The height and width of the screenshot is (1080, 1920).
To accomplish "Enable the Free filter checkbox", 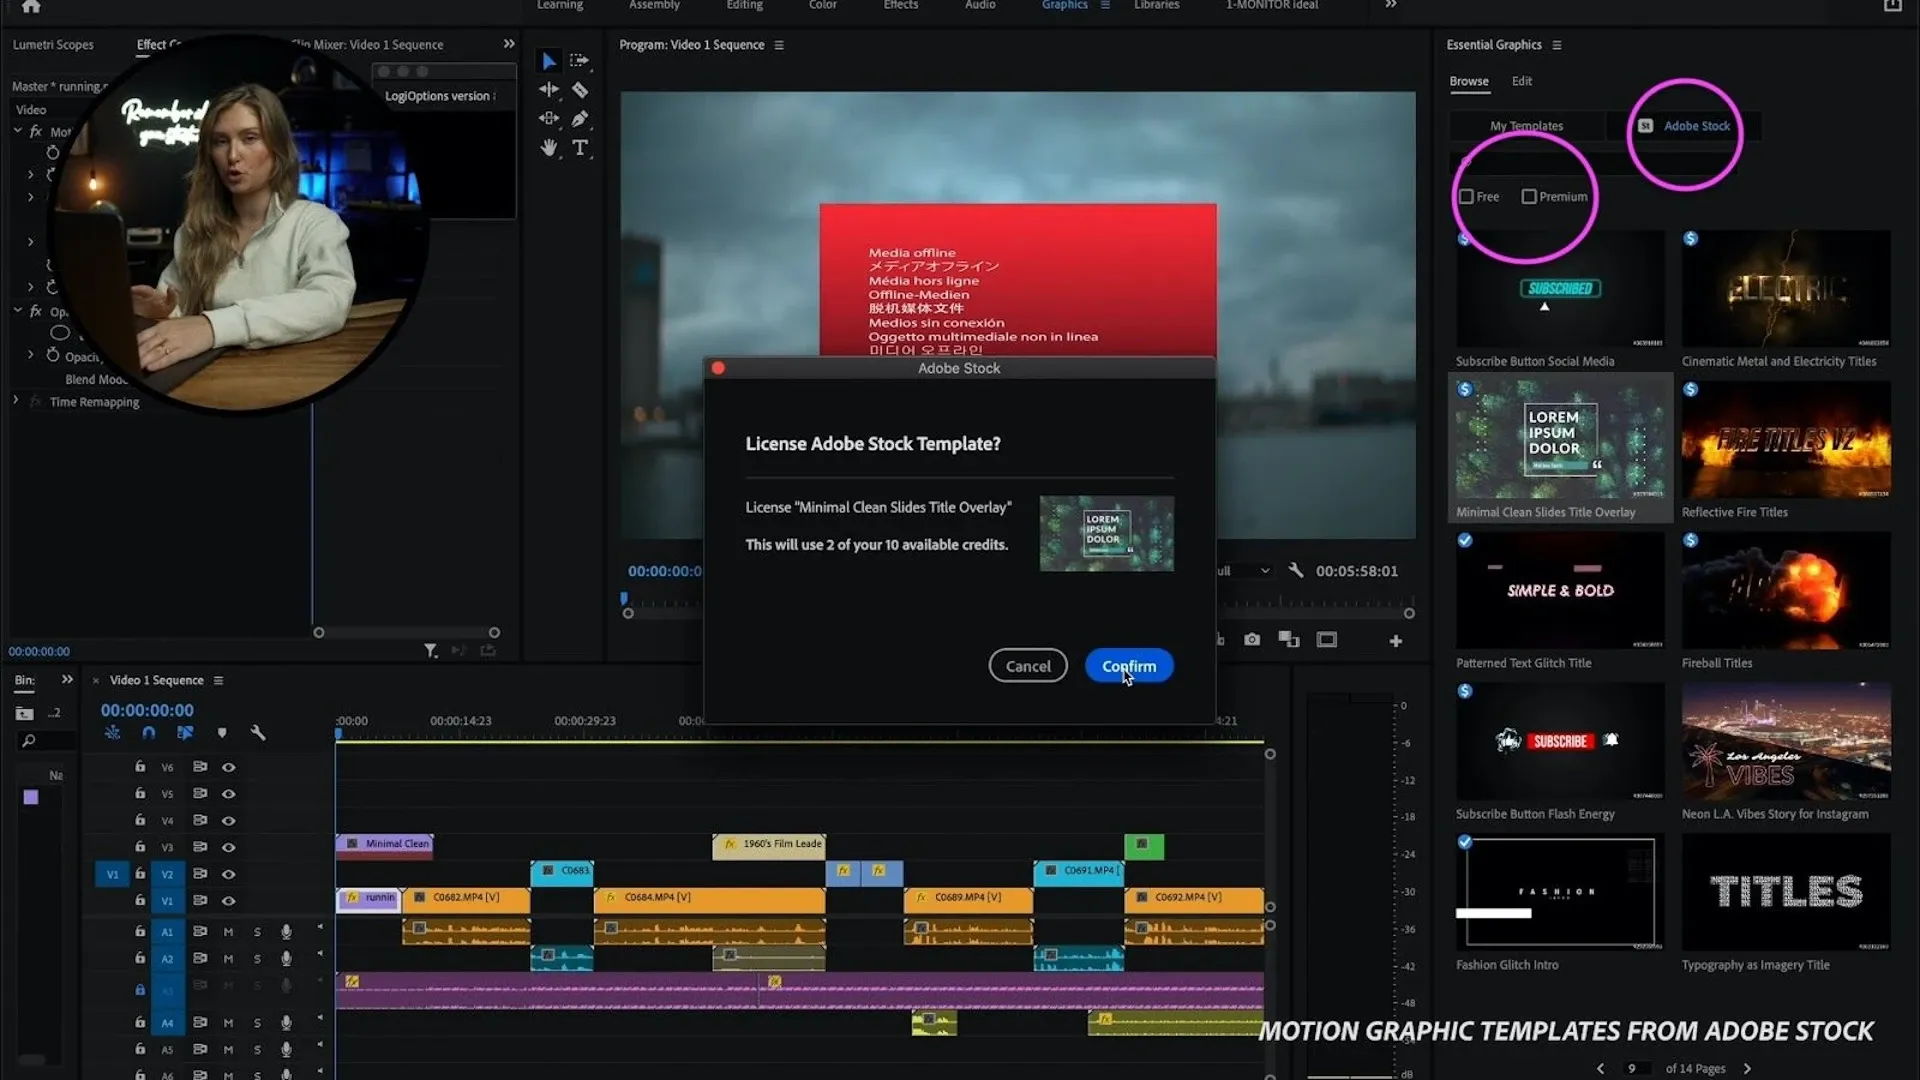I will click(1467, 197).
